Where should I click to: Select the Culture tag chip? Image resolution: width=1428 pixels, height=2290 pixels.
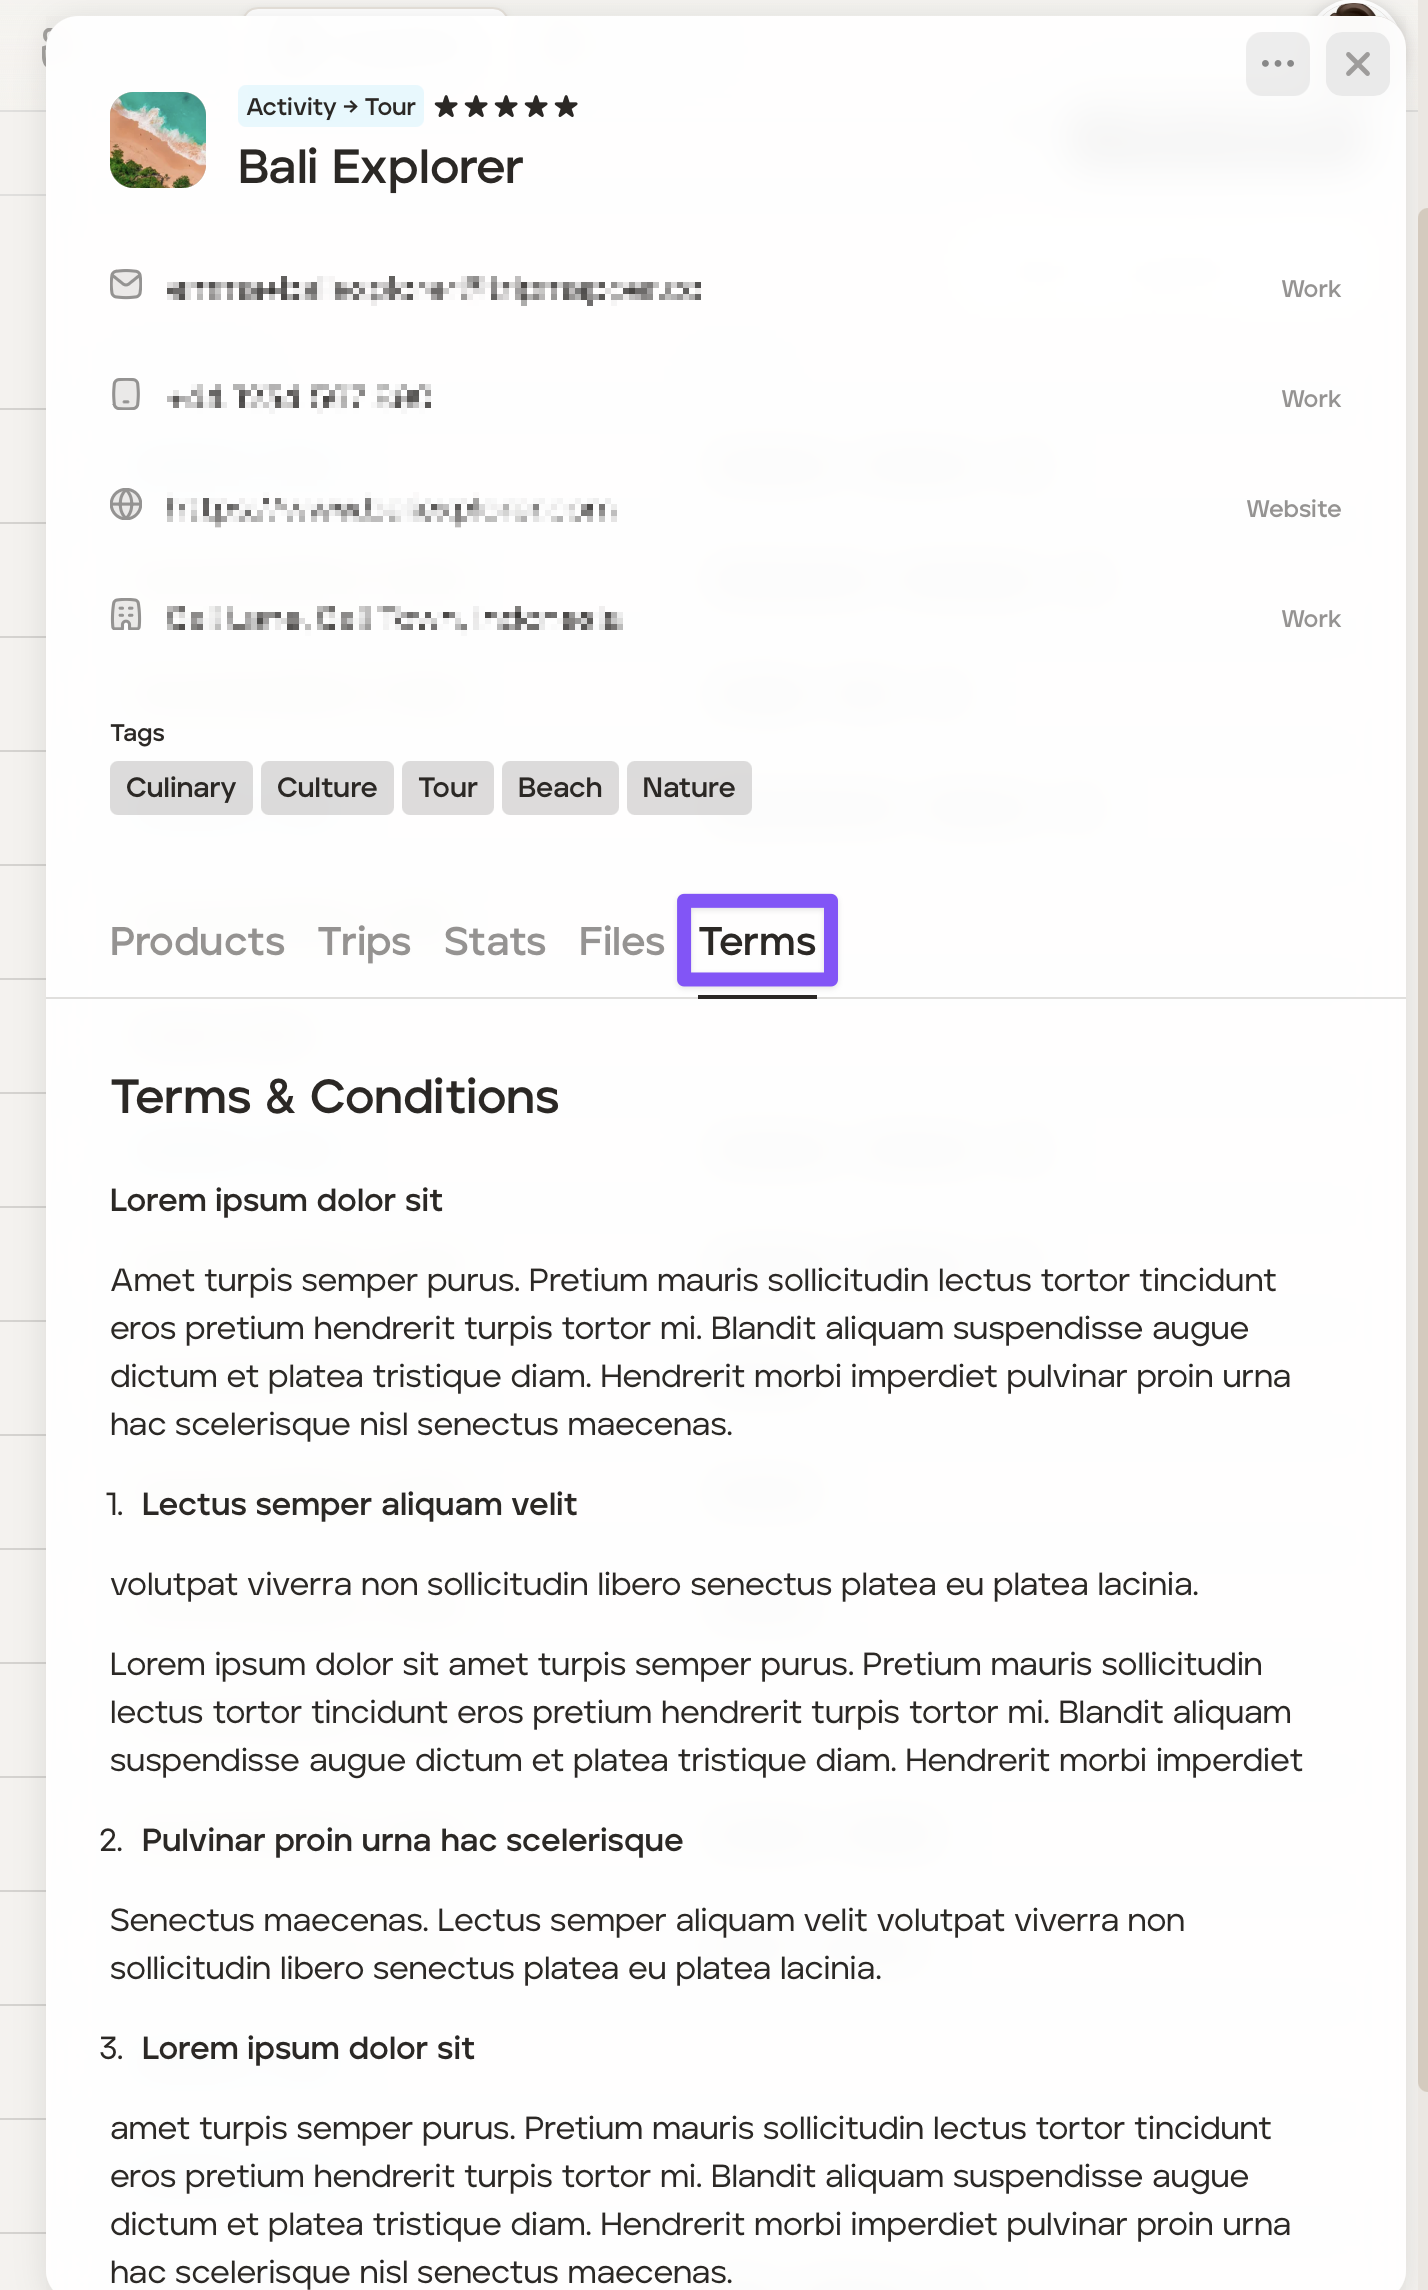pyautogui.click(x=327, y=788)
